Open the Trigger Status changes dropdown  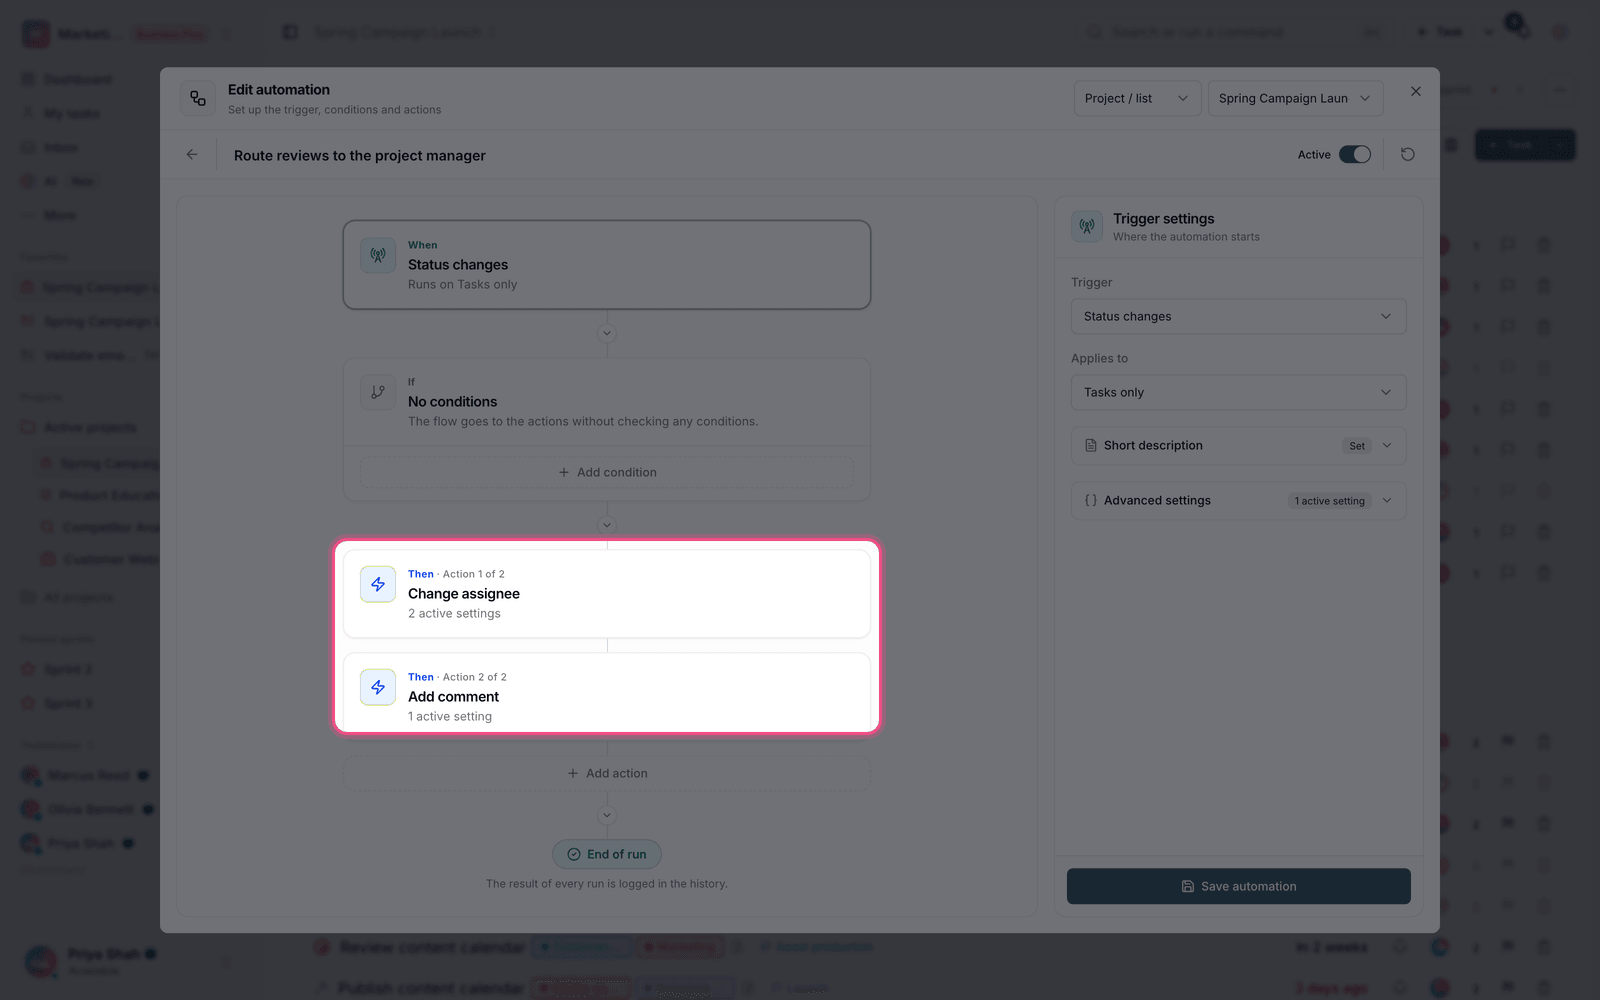tap(1239, 316)
